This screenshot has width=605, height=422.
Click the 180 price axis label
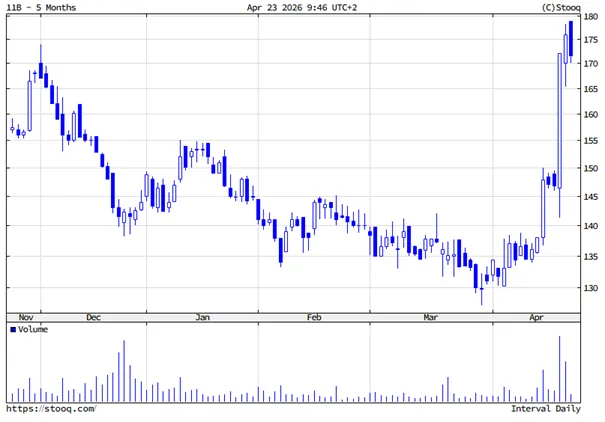pyautogui.click(x=591, y=17)
